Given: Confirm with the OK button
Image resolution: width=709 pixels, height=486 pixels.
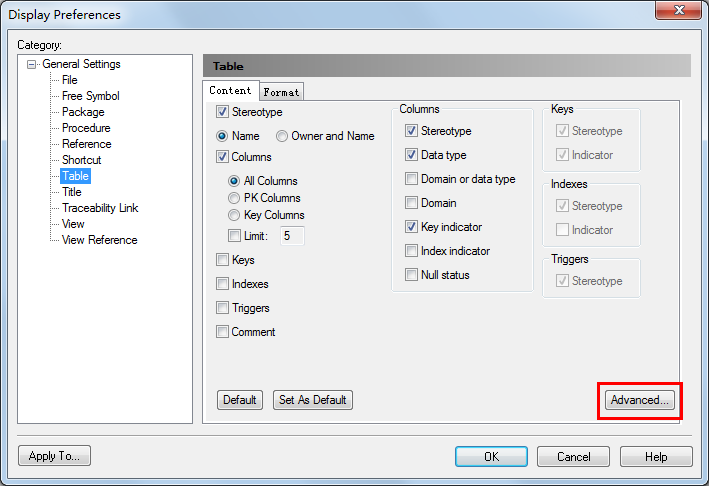Looking at the screenshot, I should click(491, 457).
